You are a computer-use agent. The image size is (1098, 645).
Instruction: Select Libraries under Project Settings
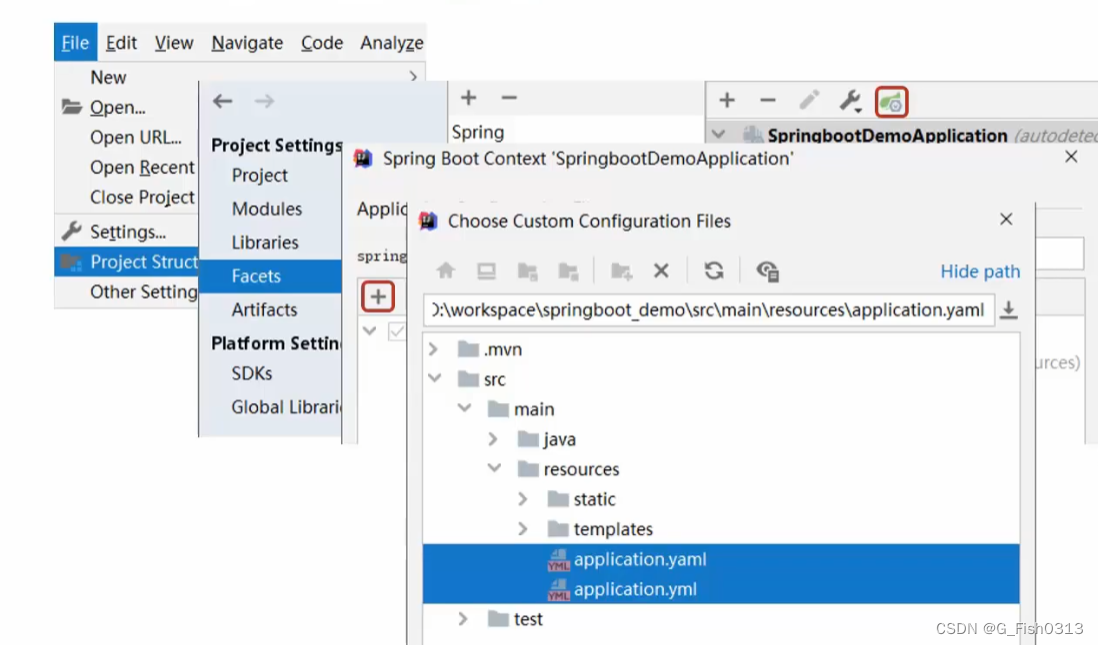pos(265,242)
